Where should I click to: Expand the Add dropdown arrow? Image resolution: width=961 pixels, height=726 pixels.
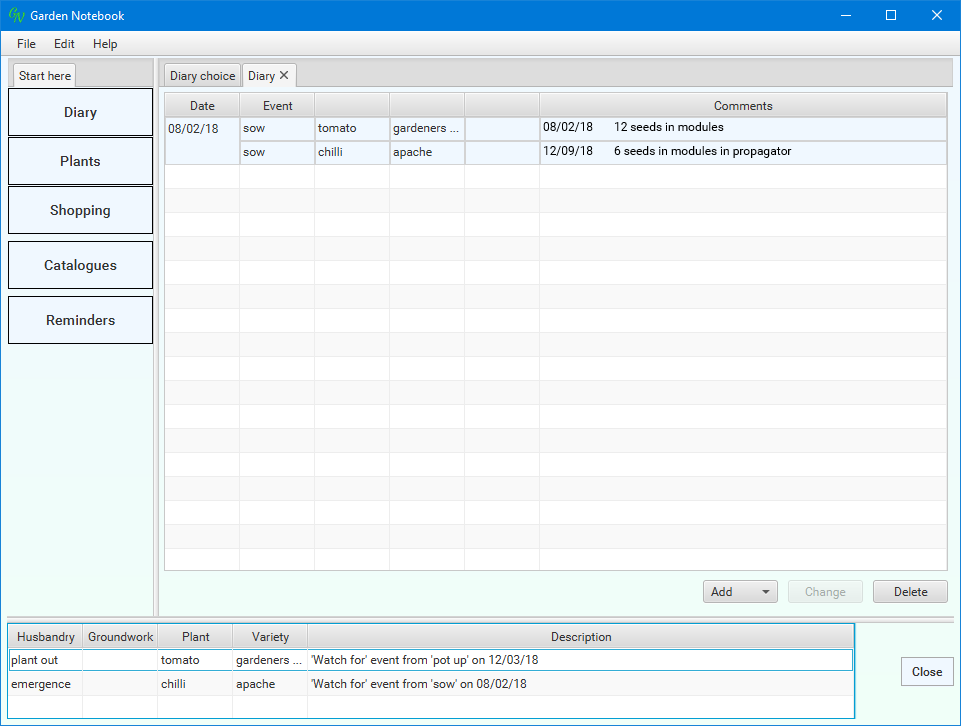click(766, 592)
